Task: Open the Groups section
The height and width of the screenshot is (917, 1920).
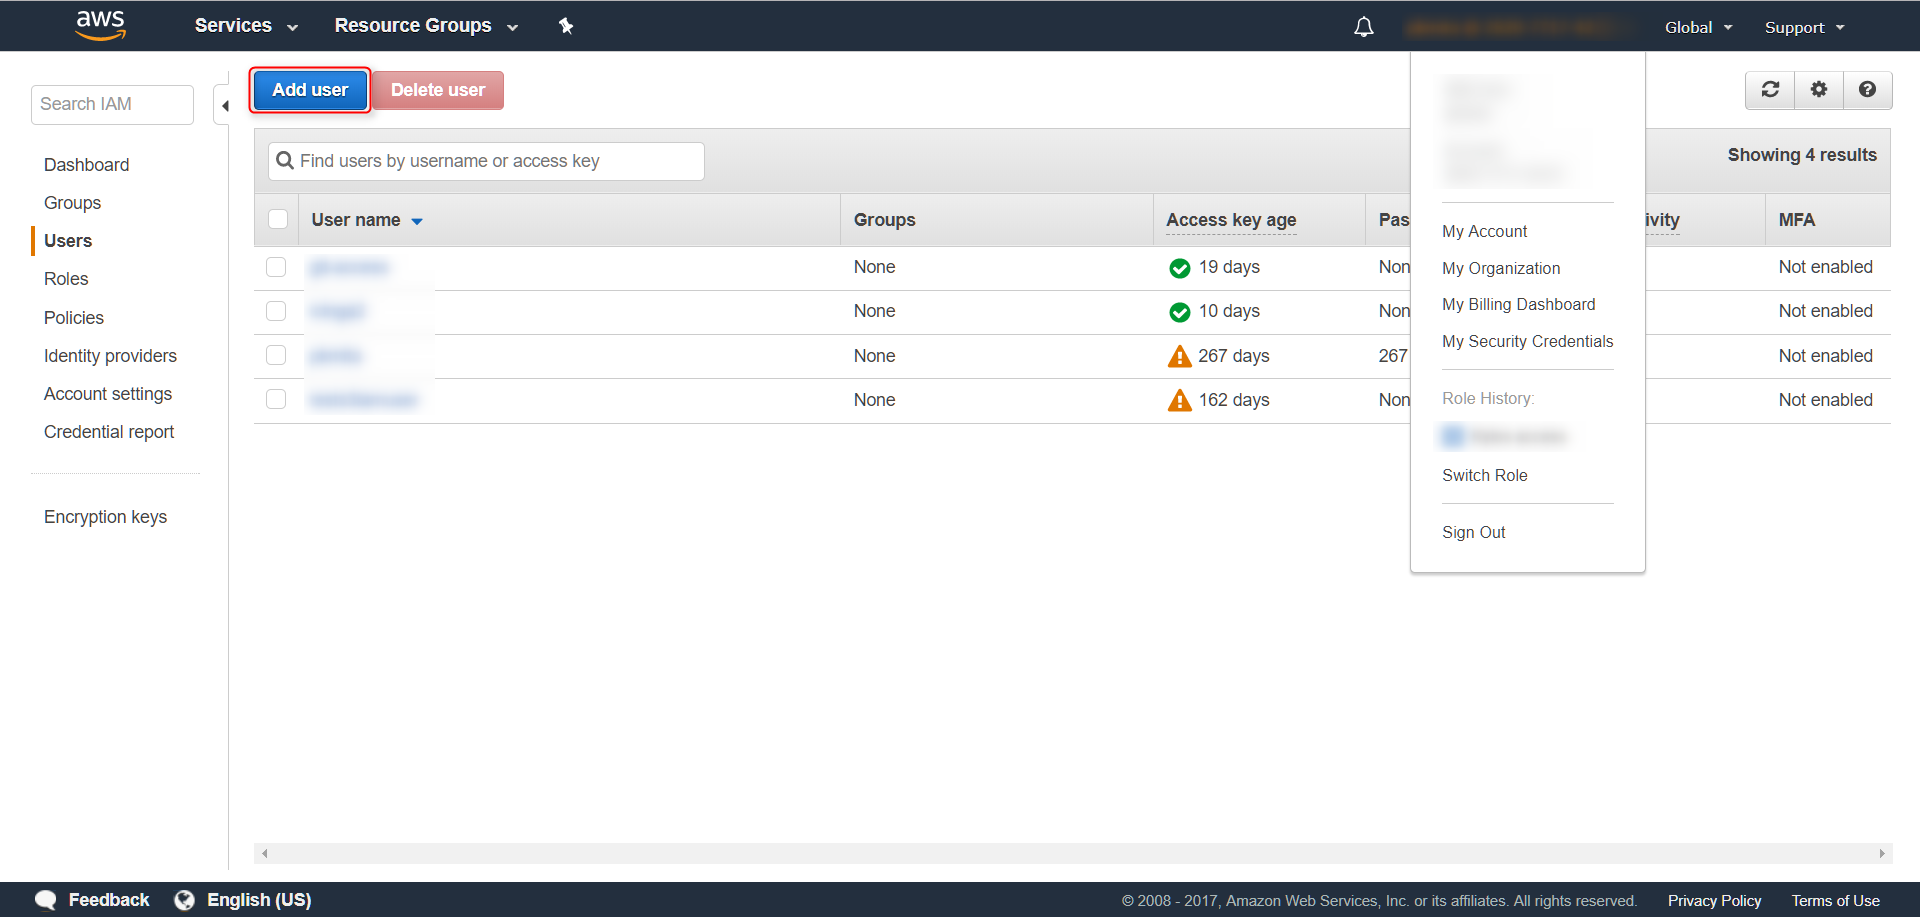Action: (72, 203)
